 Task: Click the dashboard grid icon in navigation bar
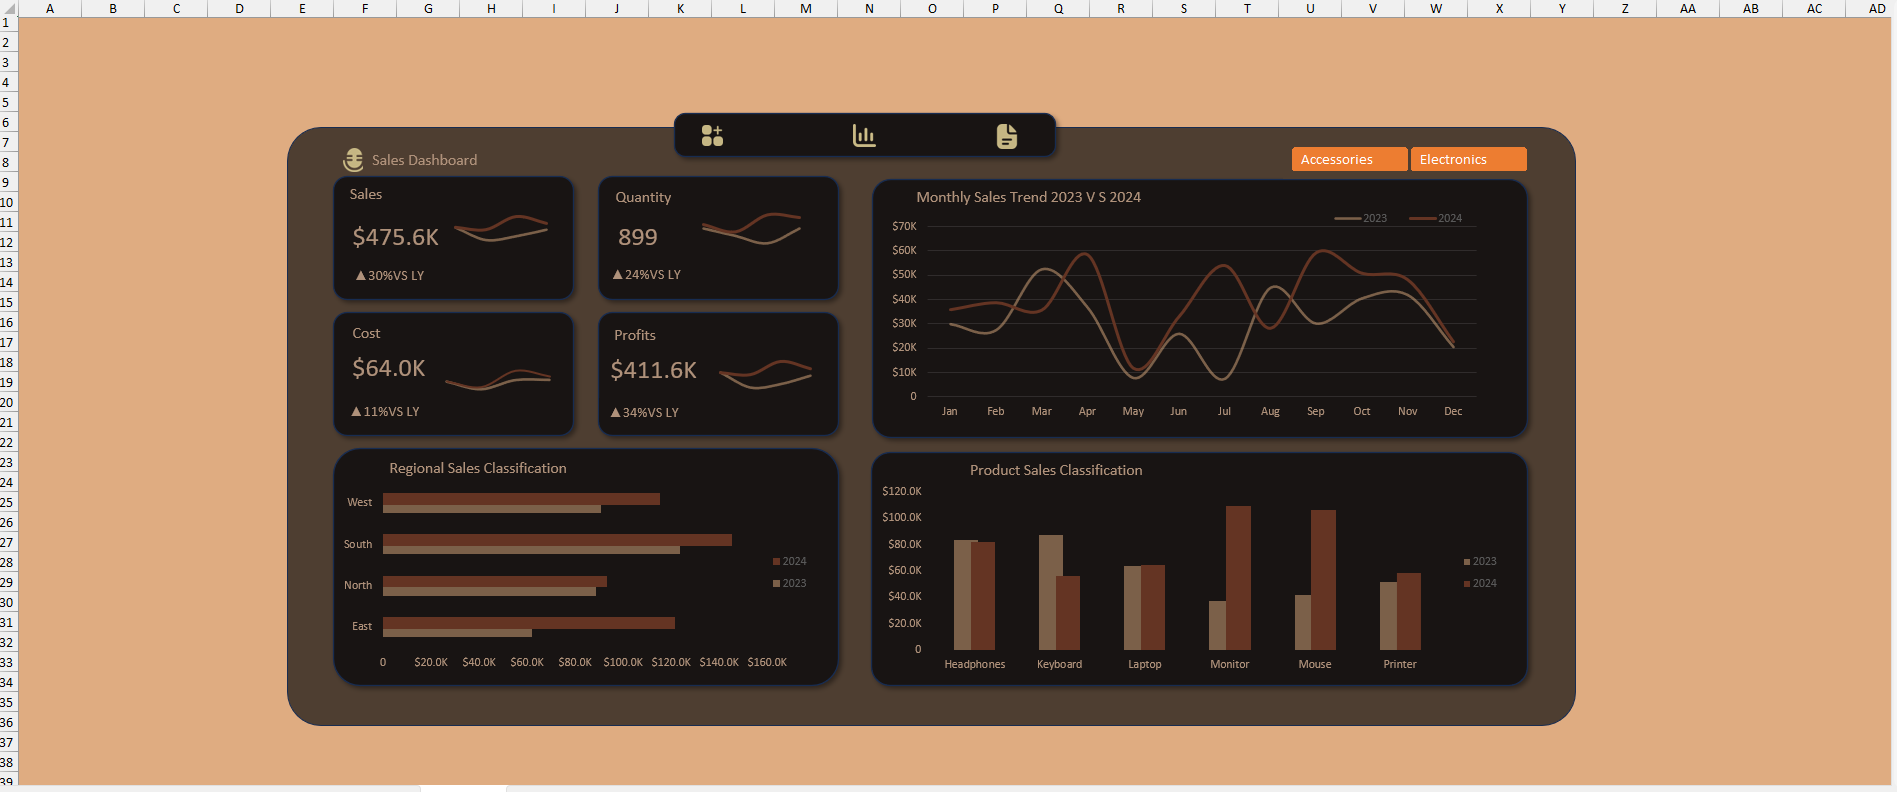coord(712,136)
